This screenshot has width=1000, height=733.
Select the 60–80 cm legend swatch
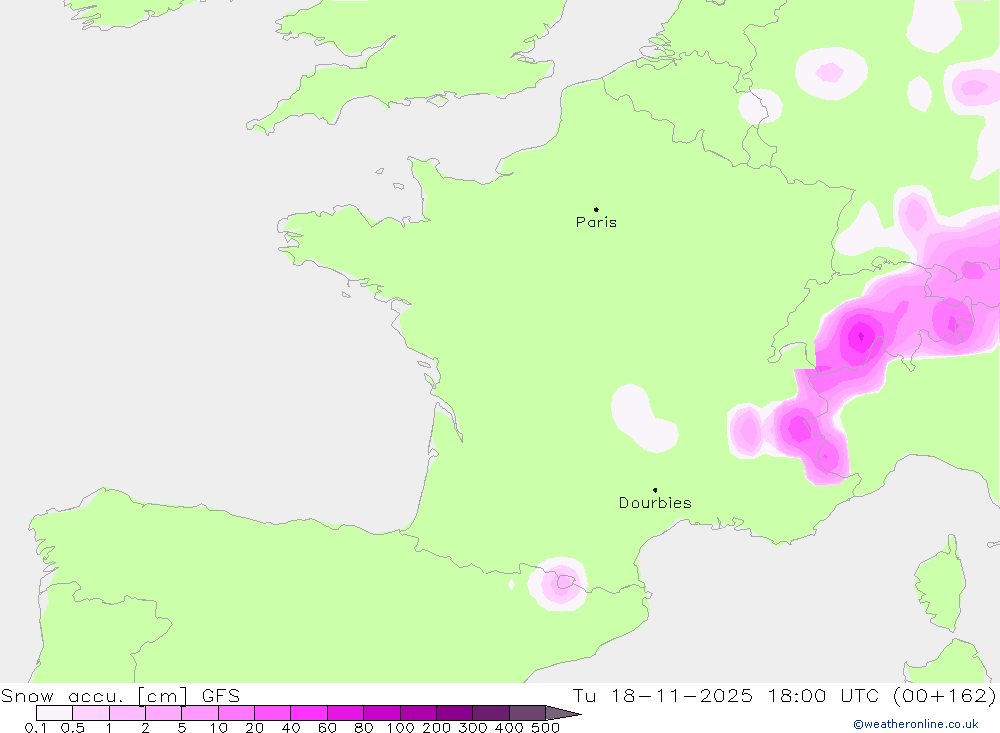[x=346, y=713]
